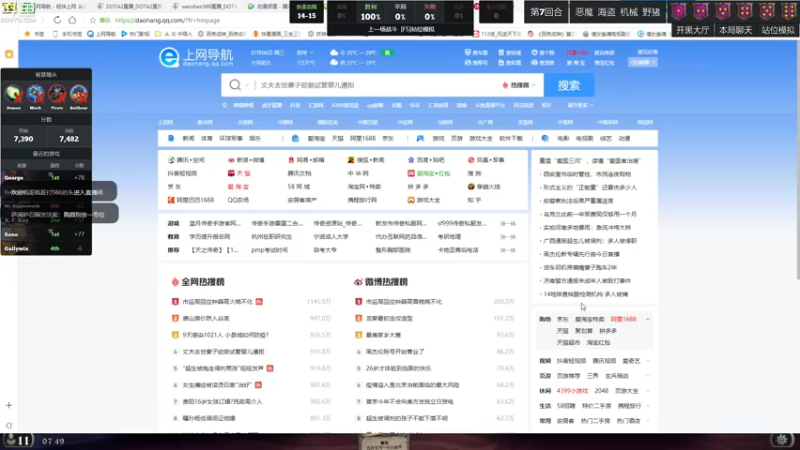Click the banned Quilboar race icon
This screenshot has height=450, width=800.
coord(78,95)
